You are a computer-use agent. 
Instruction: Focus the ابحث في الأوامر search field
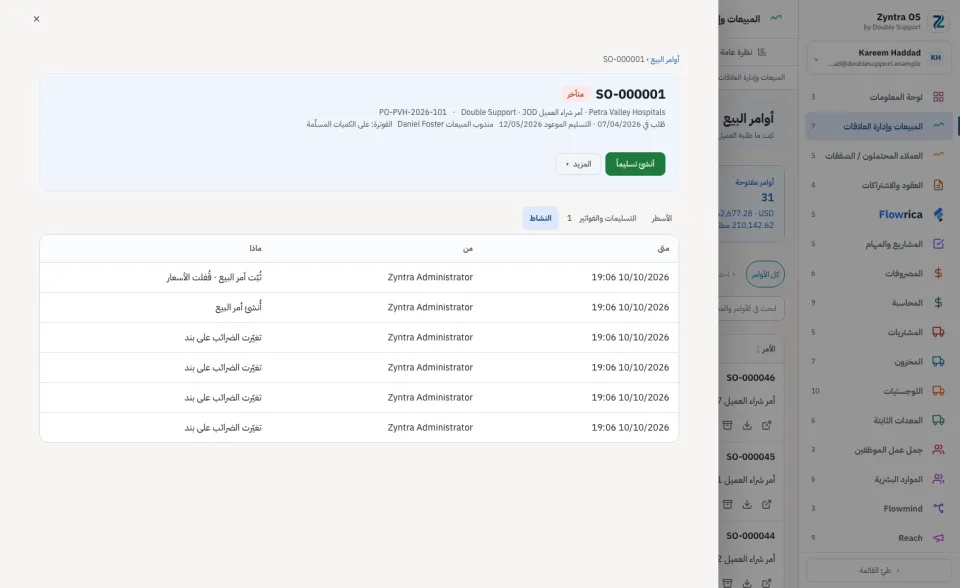(x=751, y=309)
